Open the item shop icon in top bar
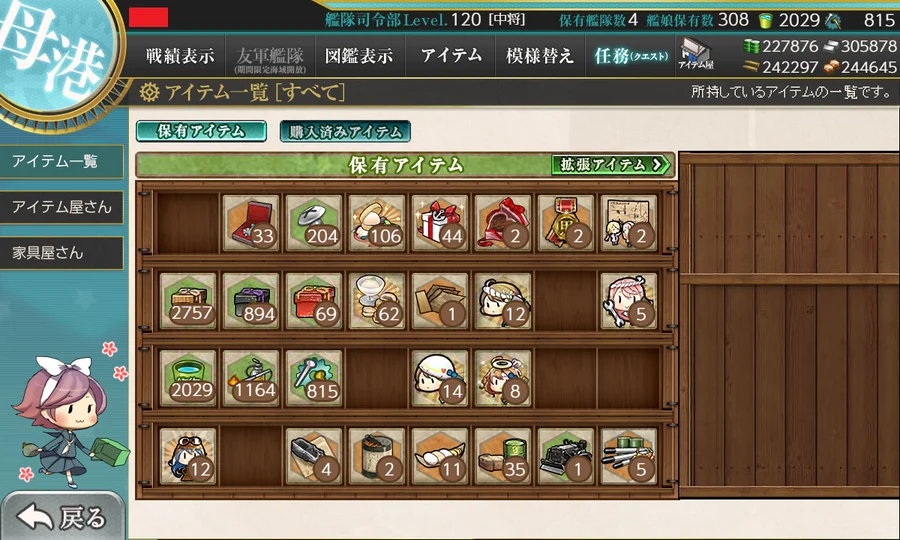 pos(695,54)
